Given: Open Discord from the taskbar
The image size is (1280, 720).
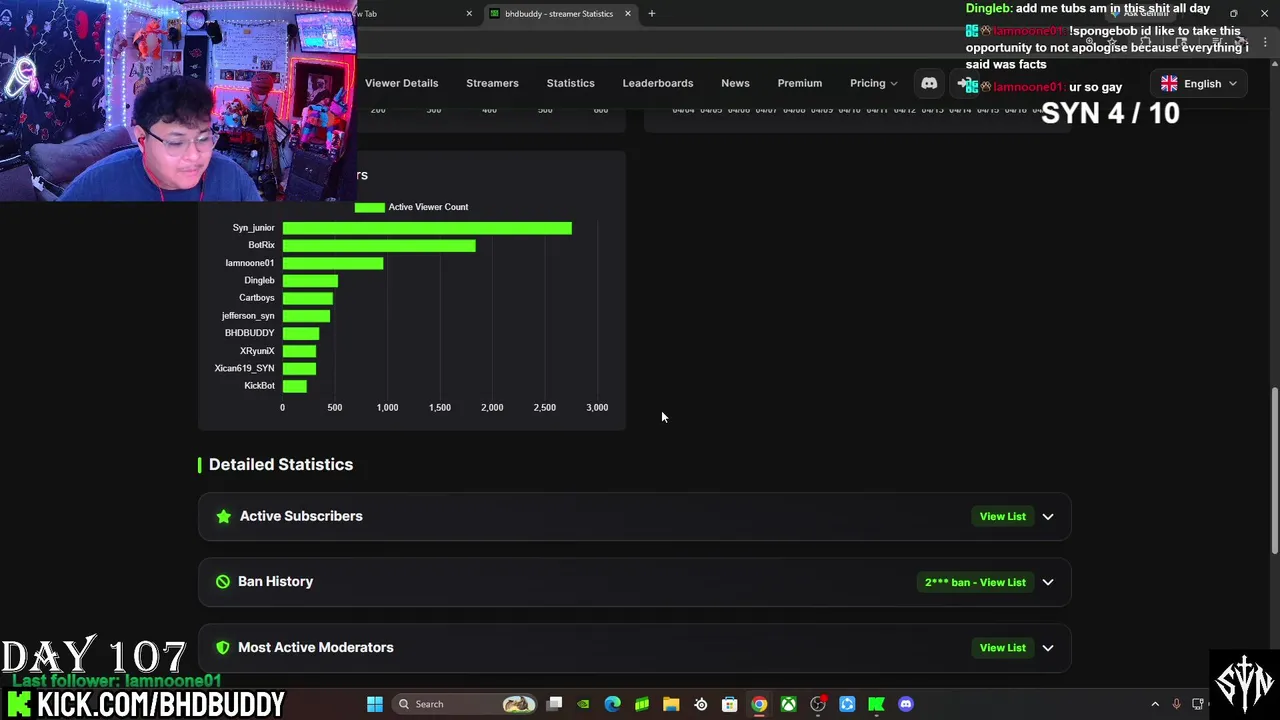Looking at the screenshot, I should (906, 704).
